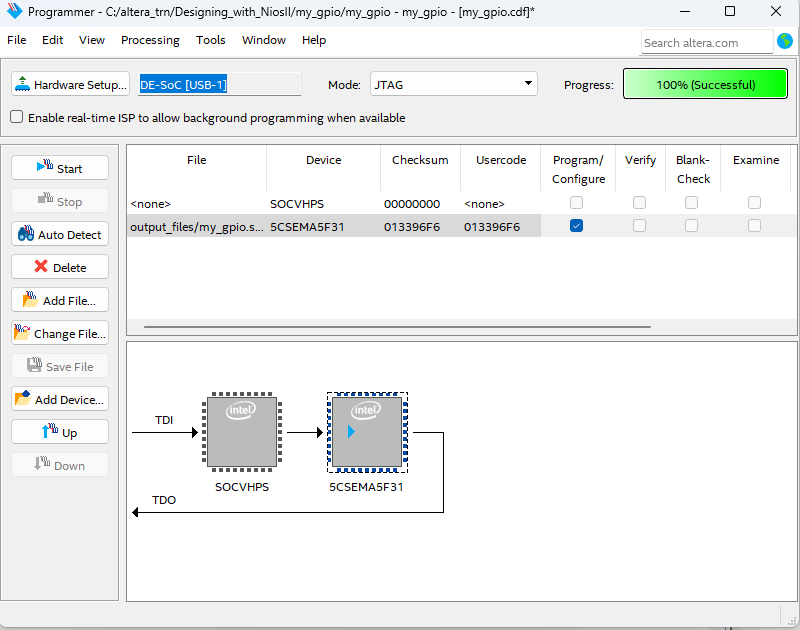Select the 013396F6 checksum cell
The image size is (800, 630).
click(x=420, y=226)
